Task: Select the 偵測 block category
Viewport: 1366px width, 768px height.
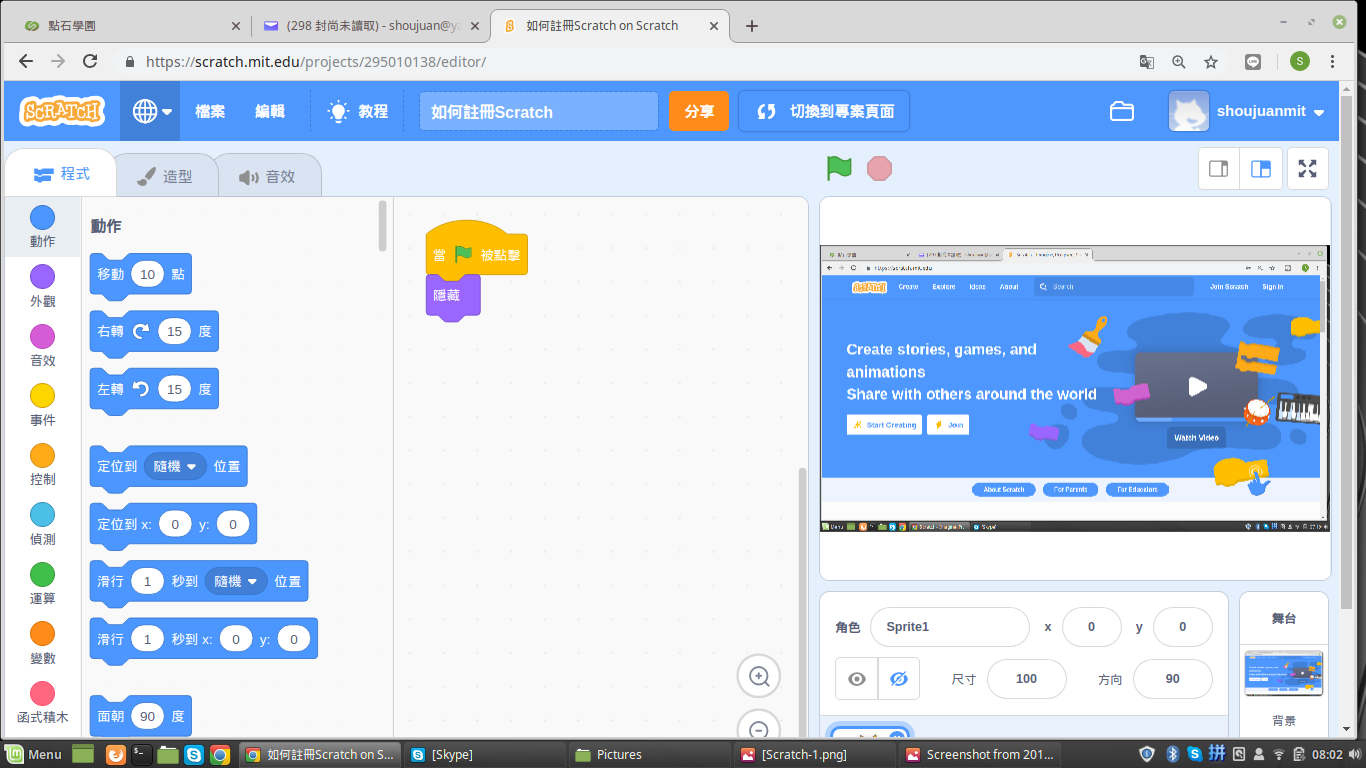Action: (42, 524)
